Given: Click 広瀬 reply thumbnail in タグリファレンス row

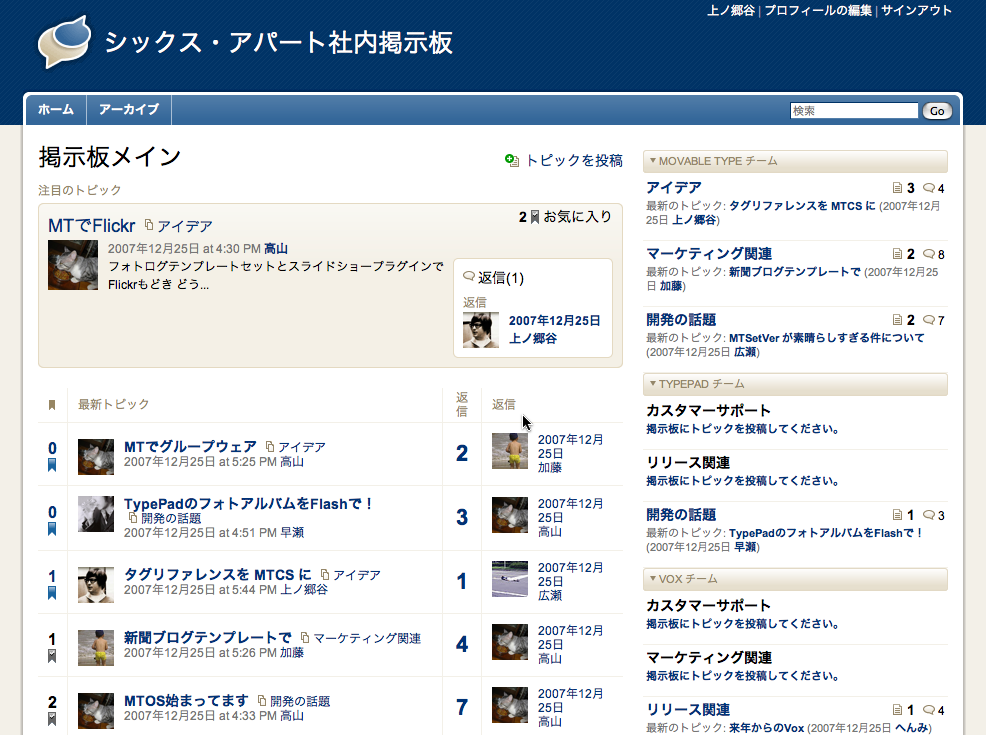Looking at the screenshot, I should 510,579.
